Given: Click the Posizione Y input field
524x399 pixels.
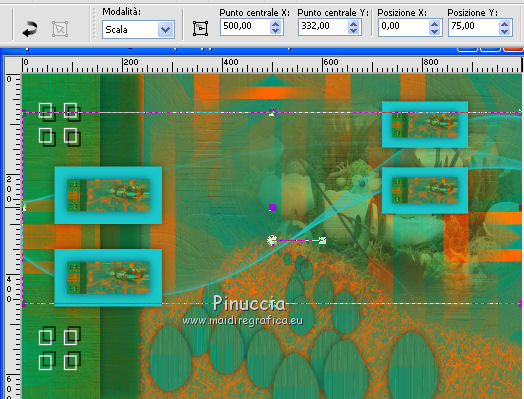Looking at the screenshot, I should click(474, 27).
